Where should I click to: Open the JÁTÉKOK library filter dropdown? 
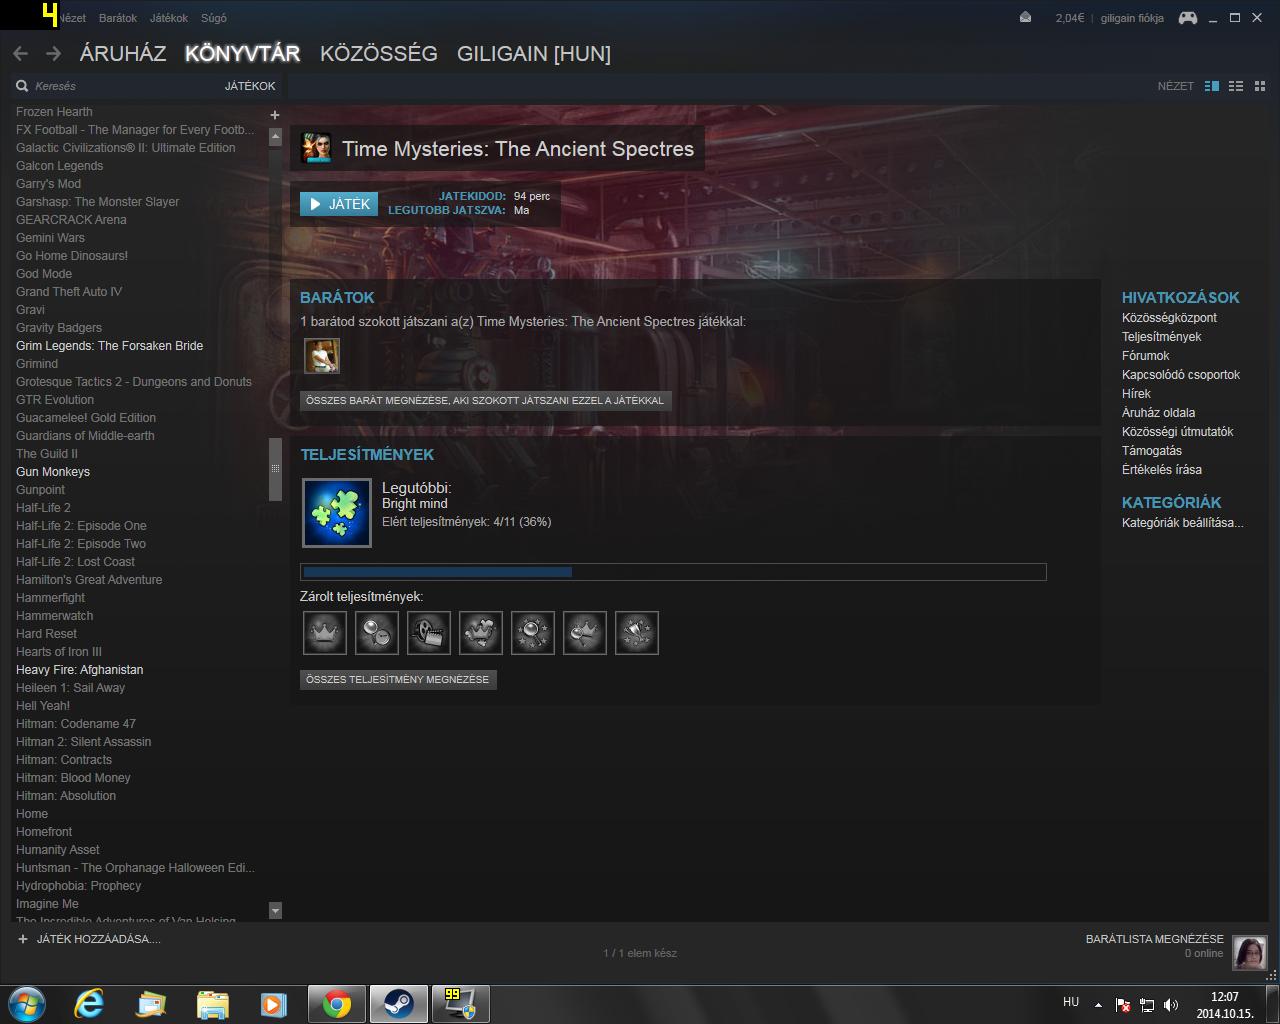click(250, 86)
